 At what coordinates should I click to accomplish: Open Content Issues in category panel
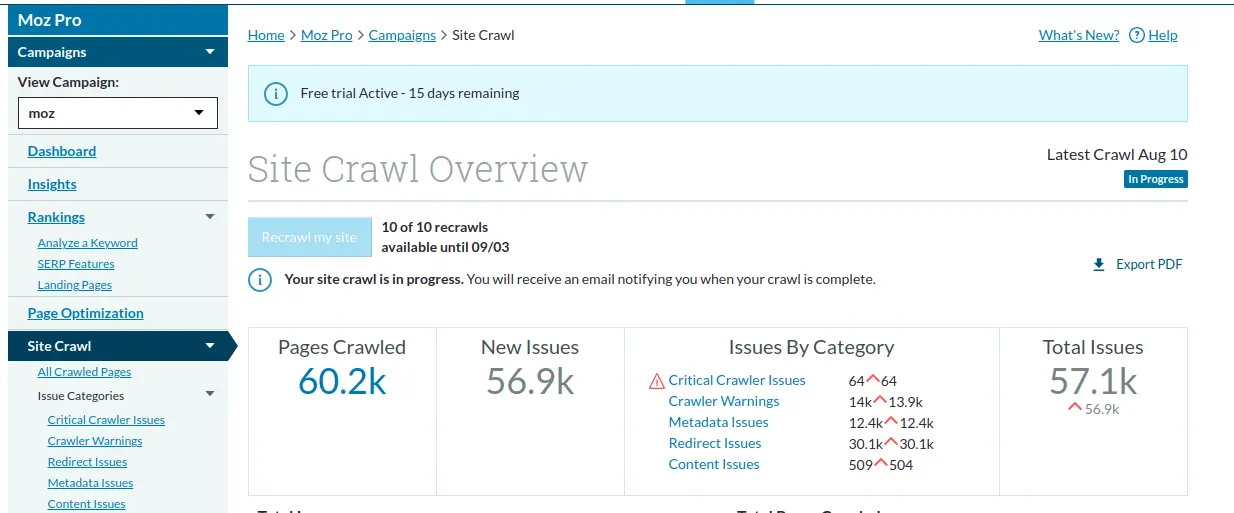coord(714,464)
